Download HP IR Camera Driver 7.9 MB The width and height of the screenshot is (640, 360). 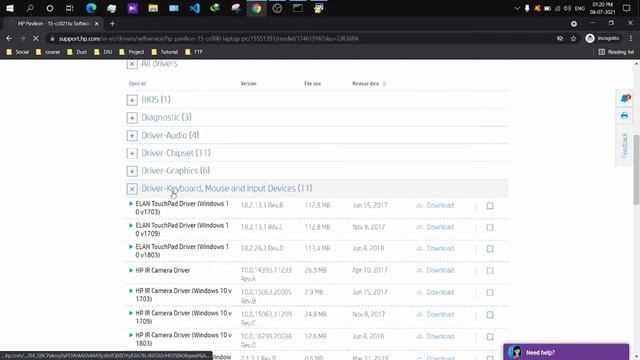[435, 292]
